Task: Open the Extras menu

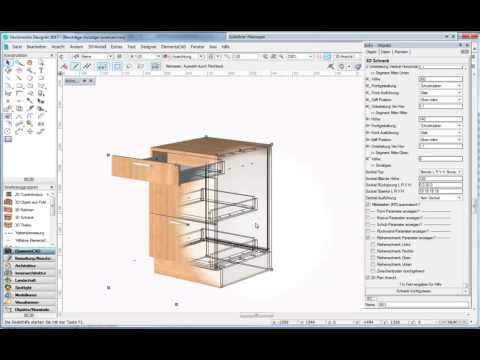Action: click(x=117, y=47)
